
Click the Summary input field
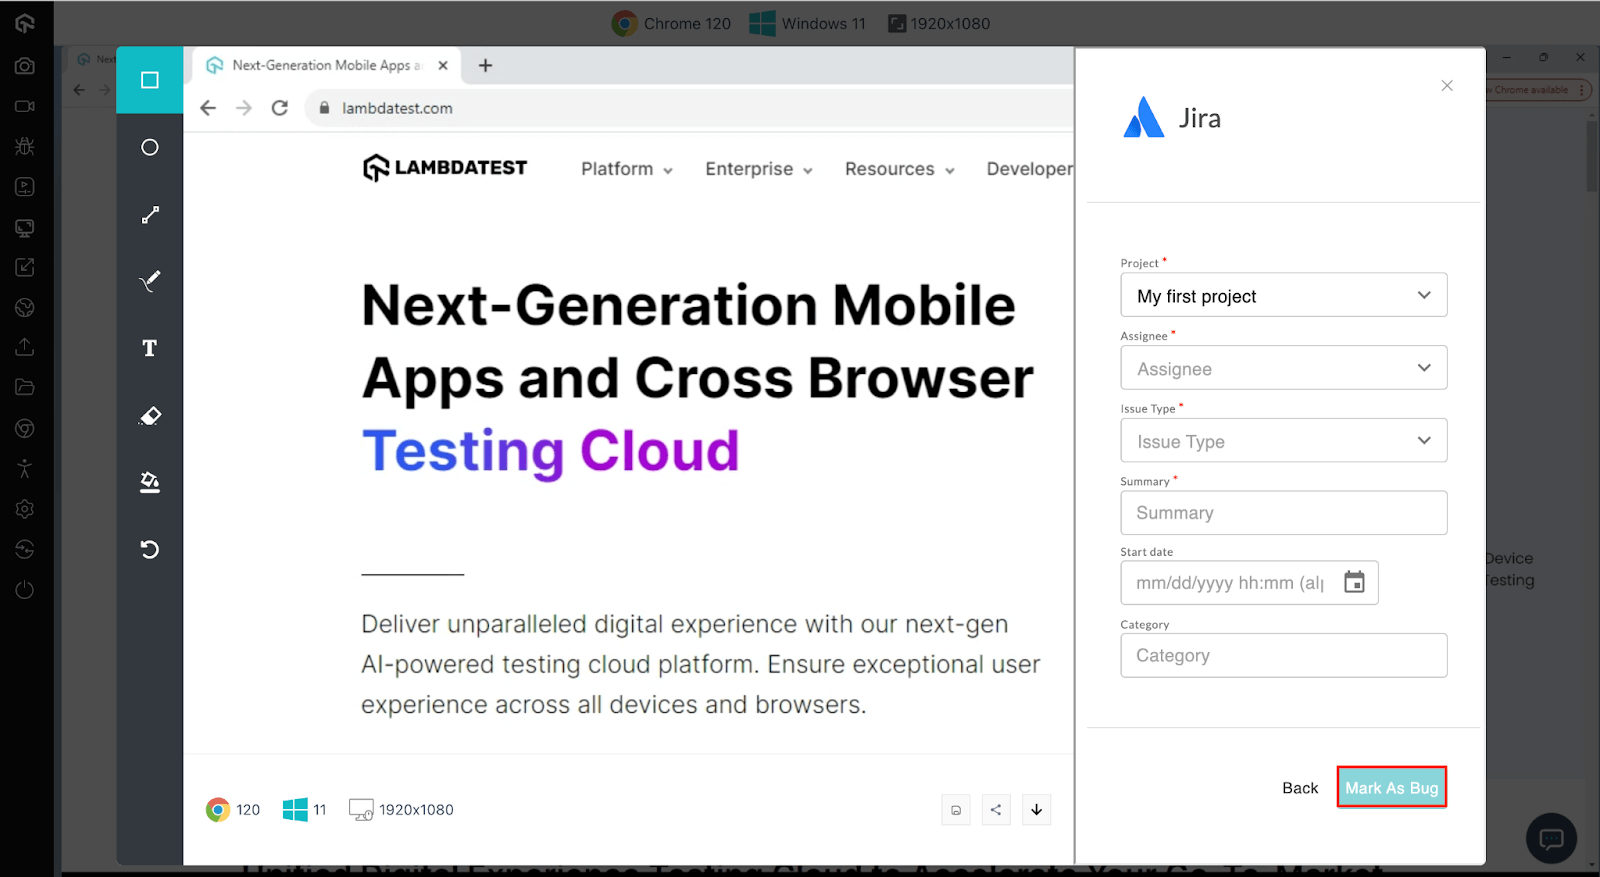(1283, 513)
